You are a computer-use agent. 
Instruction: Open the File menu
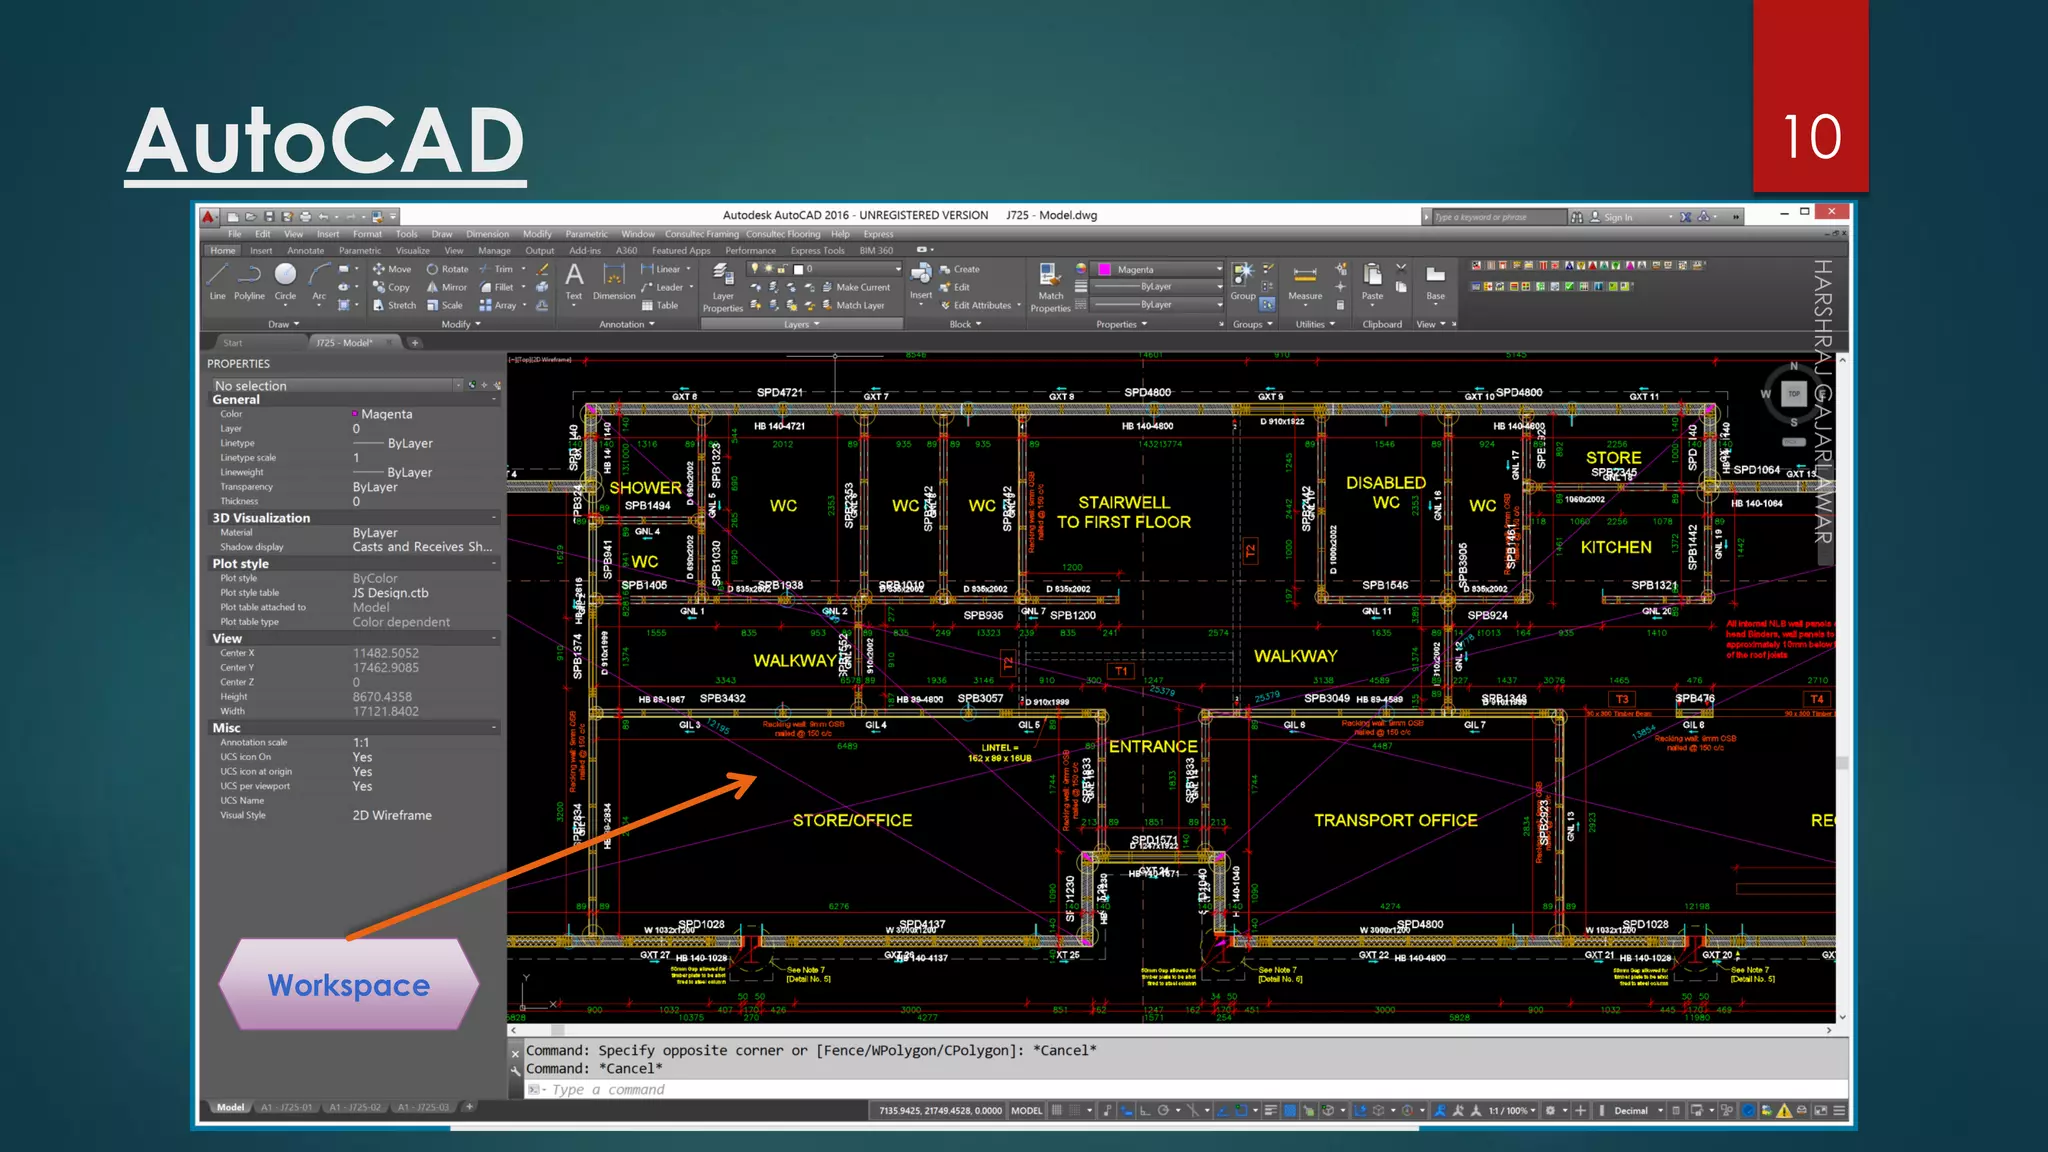pos(235,234)
